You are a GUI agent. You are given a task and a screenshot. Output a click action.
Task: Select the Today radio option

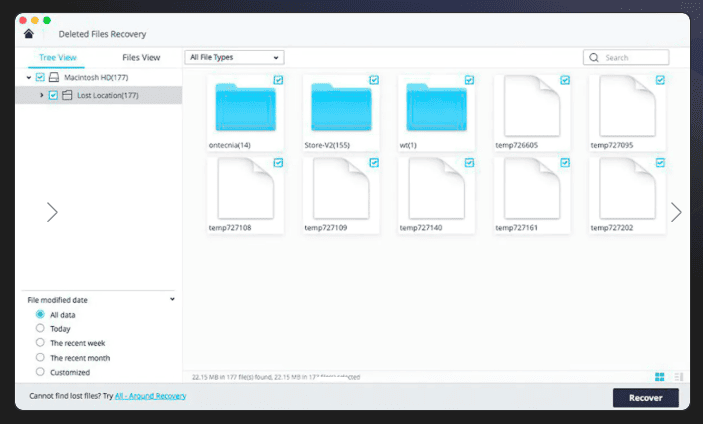40,328
